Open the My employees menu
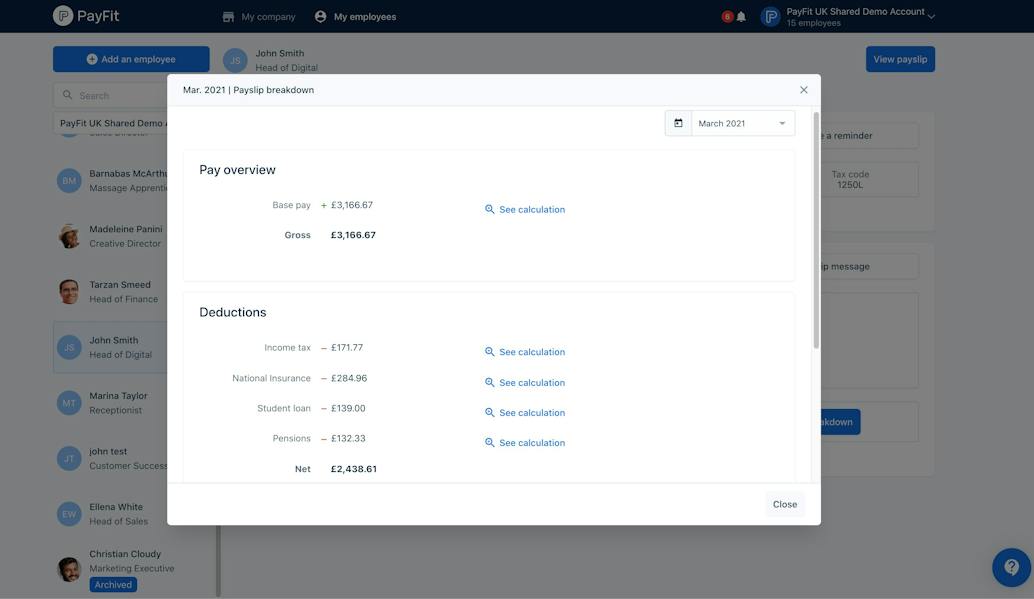 (x=355, y=16)
